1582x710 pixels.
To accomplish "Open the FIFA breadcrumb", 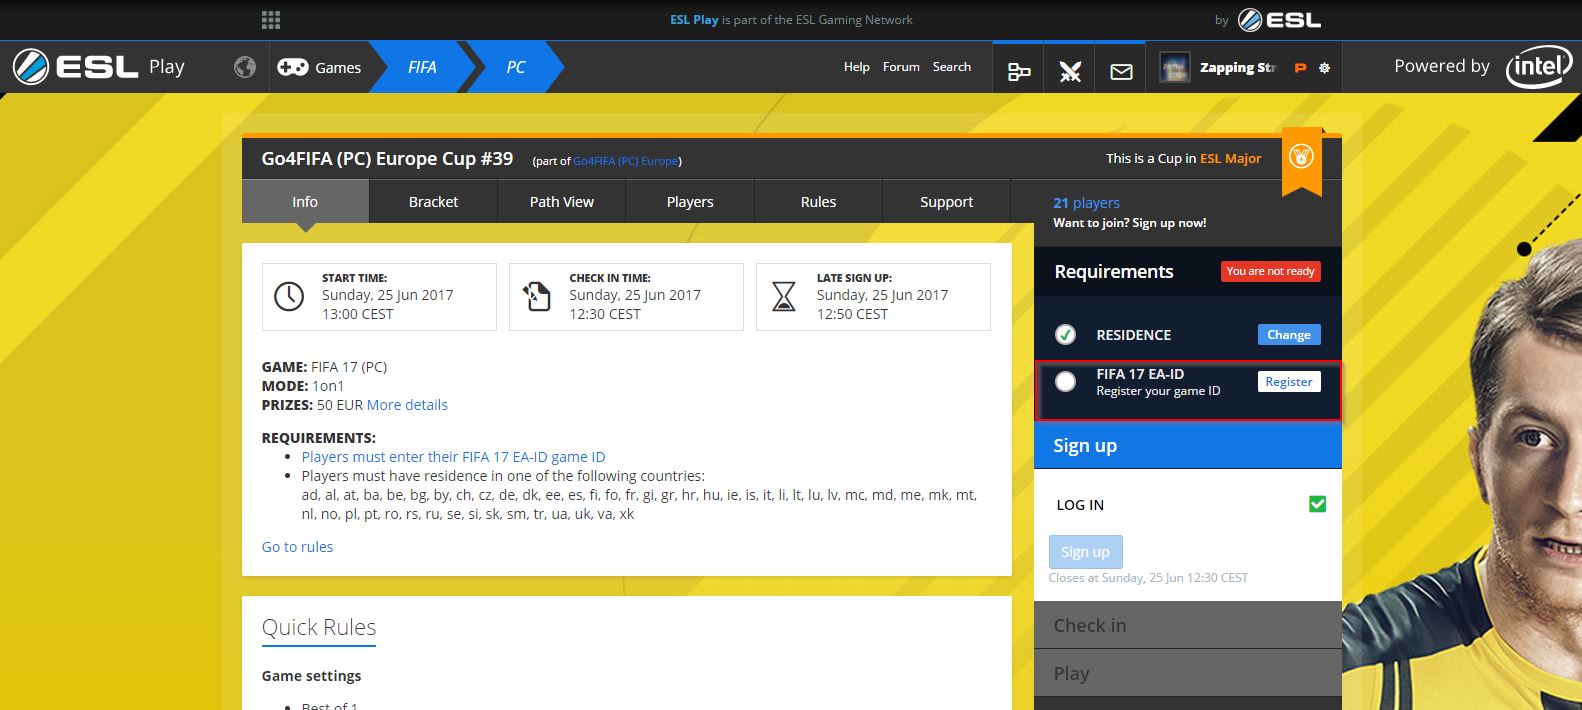I will point(422,67).
